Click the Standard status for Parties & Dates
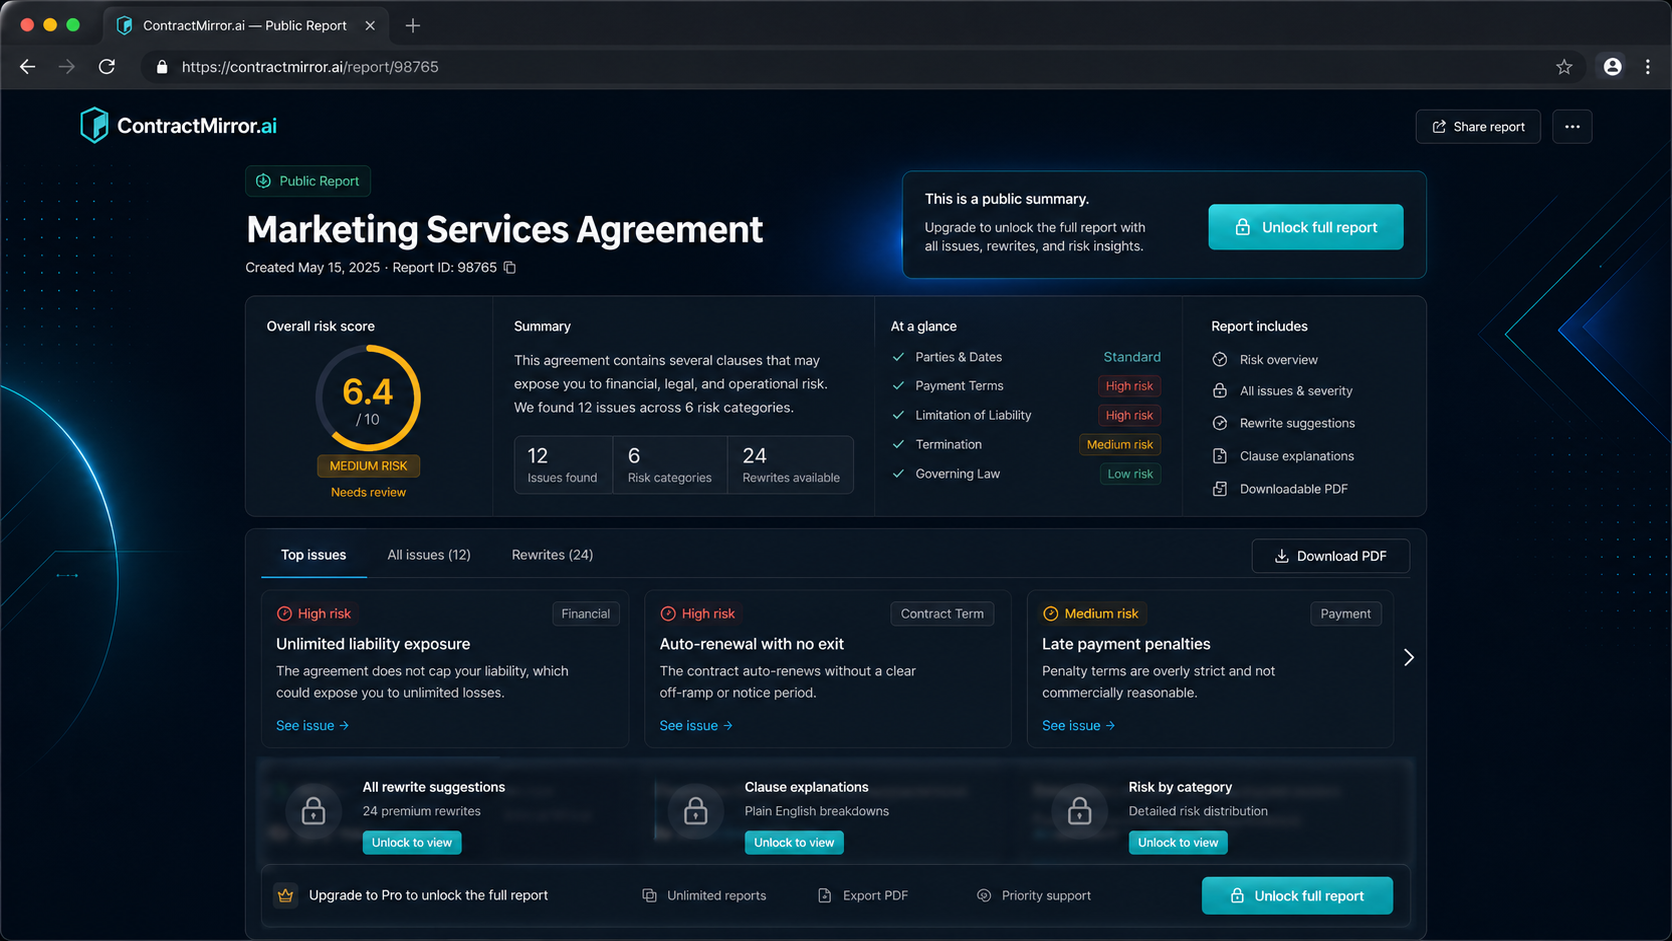Screen dimensions: 1672x941 pyautogui.click(x=1132, y=357)
